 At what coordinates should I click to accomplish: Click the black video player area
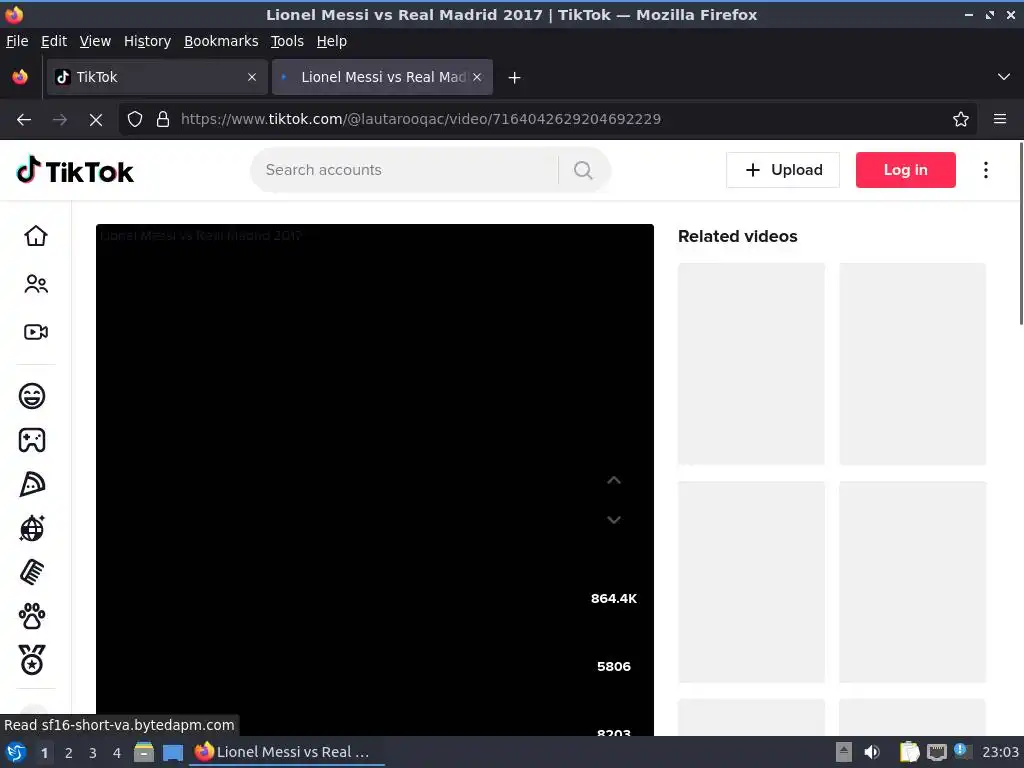(x=374, y=479)
